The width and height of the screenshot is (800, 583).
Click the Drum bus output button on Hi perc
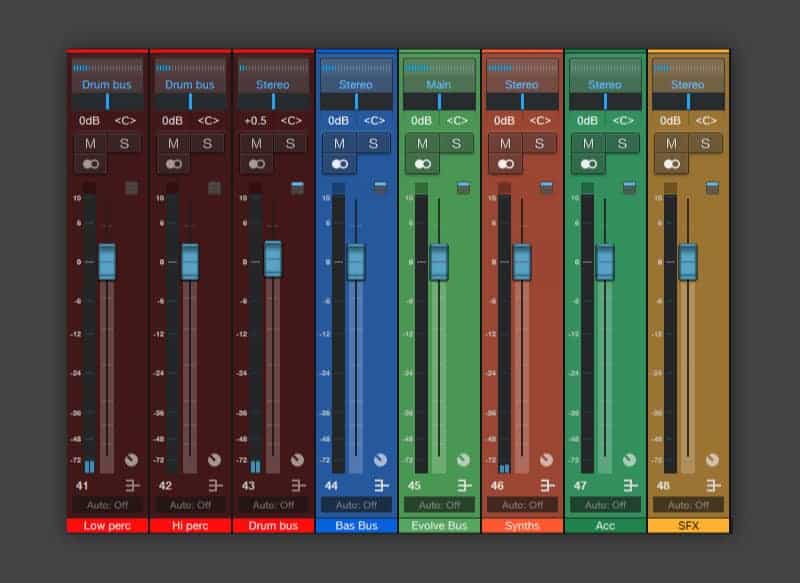tap(190, 84)
